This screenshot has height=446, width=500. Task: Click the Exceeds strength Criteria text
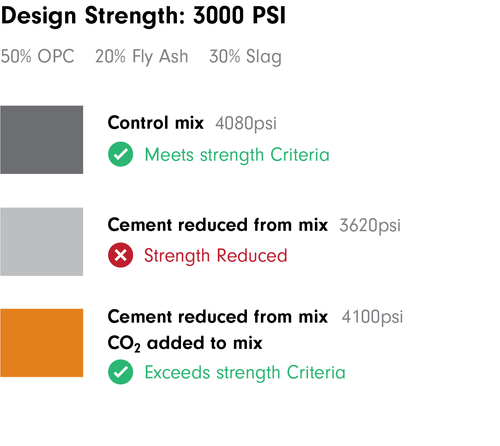click(245, 372)
